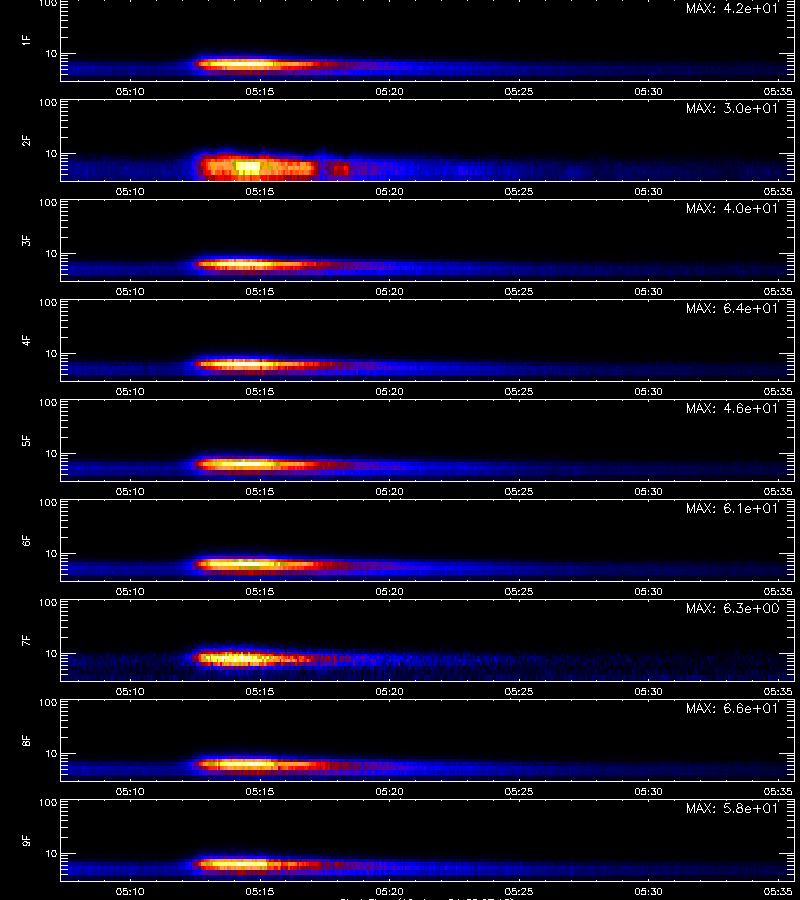Click the 1F panel axis label
800x900 pixels.
click(x=26, y=40)
